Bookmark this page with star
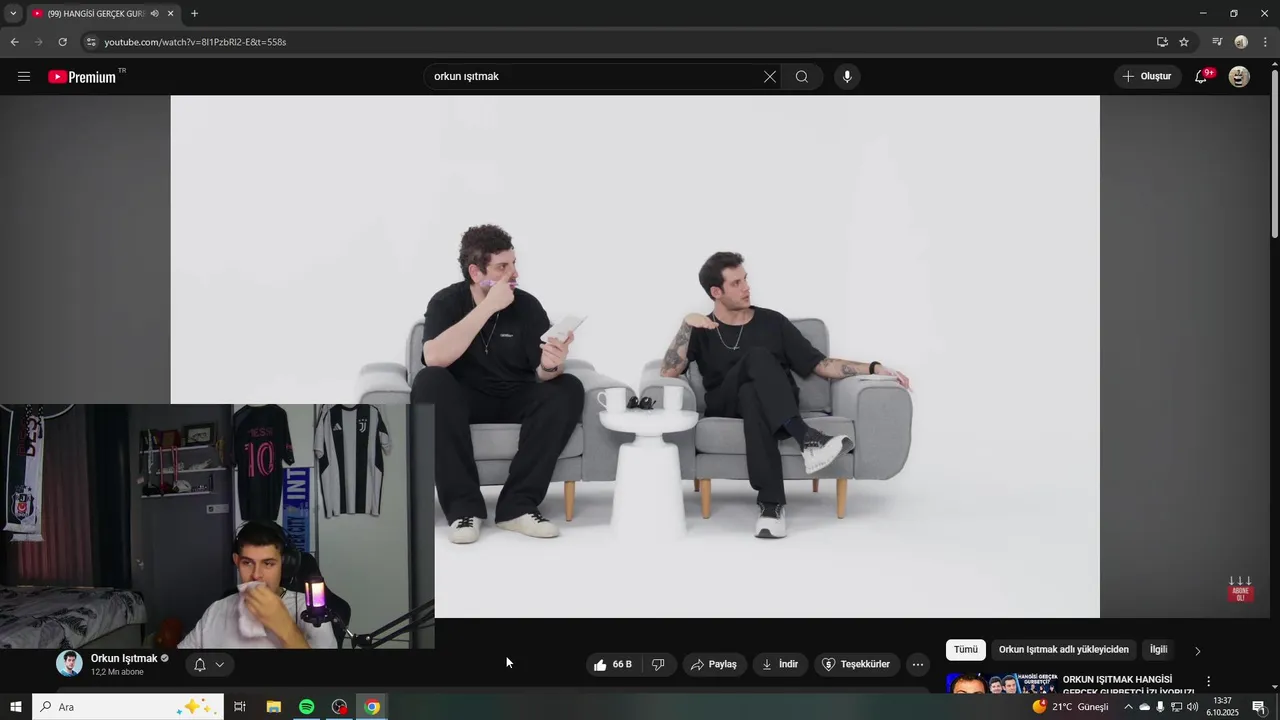Viewport: 1280px width, 720px height. (x=1184, y=42)
